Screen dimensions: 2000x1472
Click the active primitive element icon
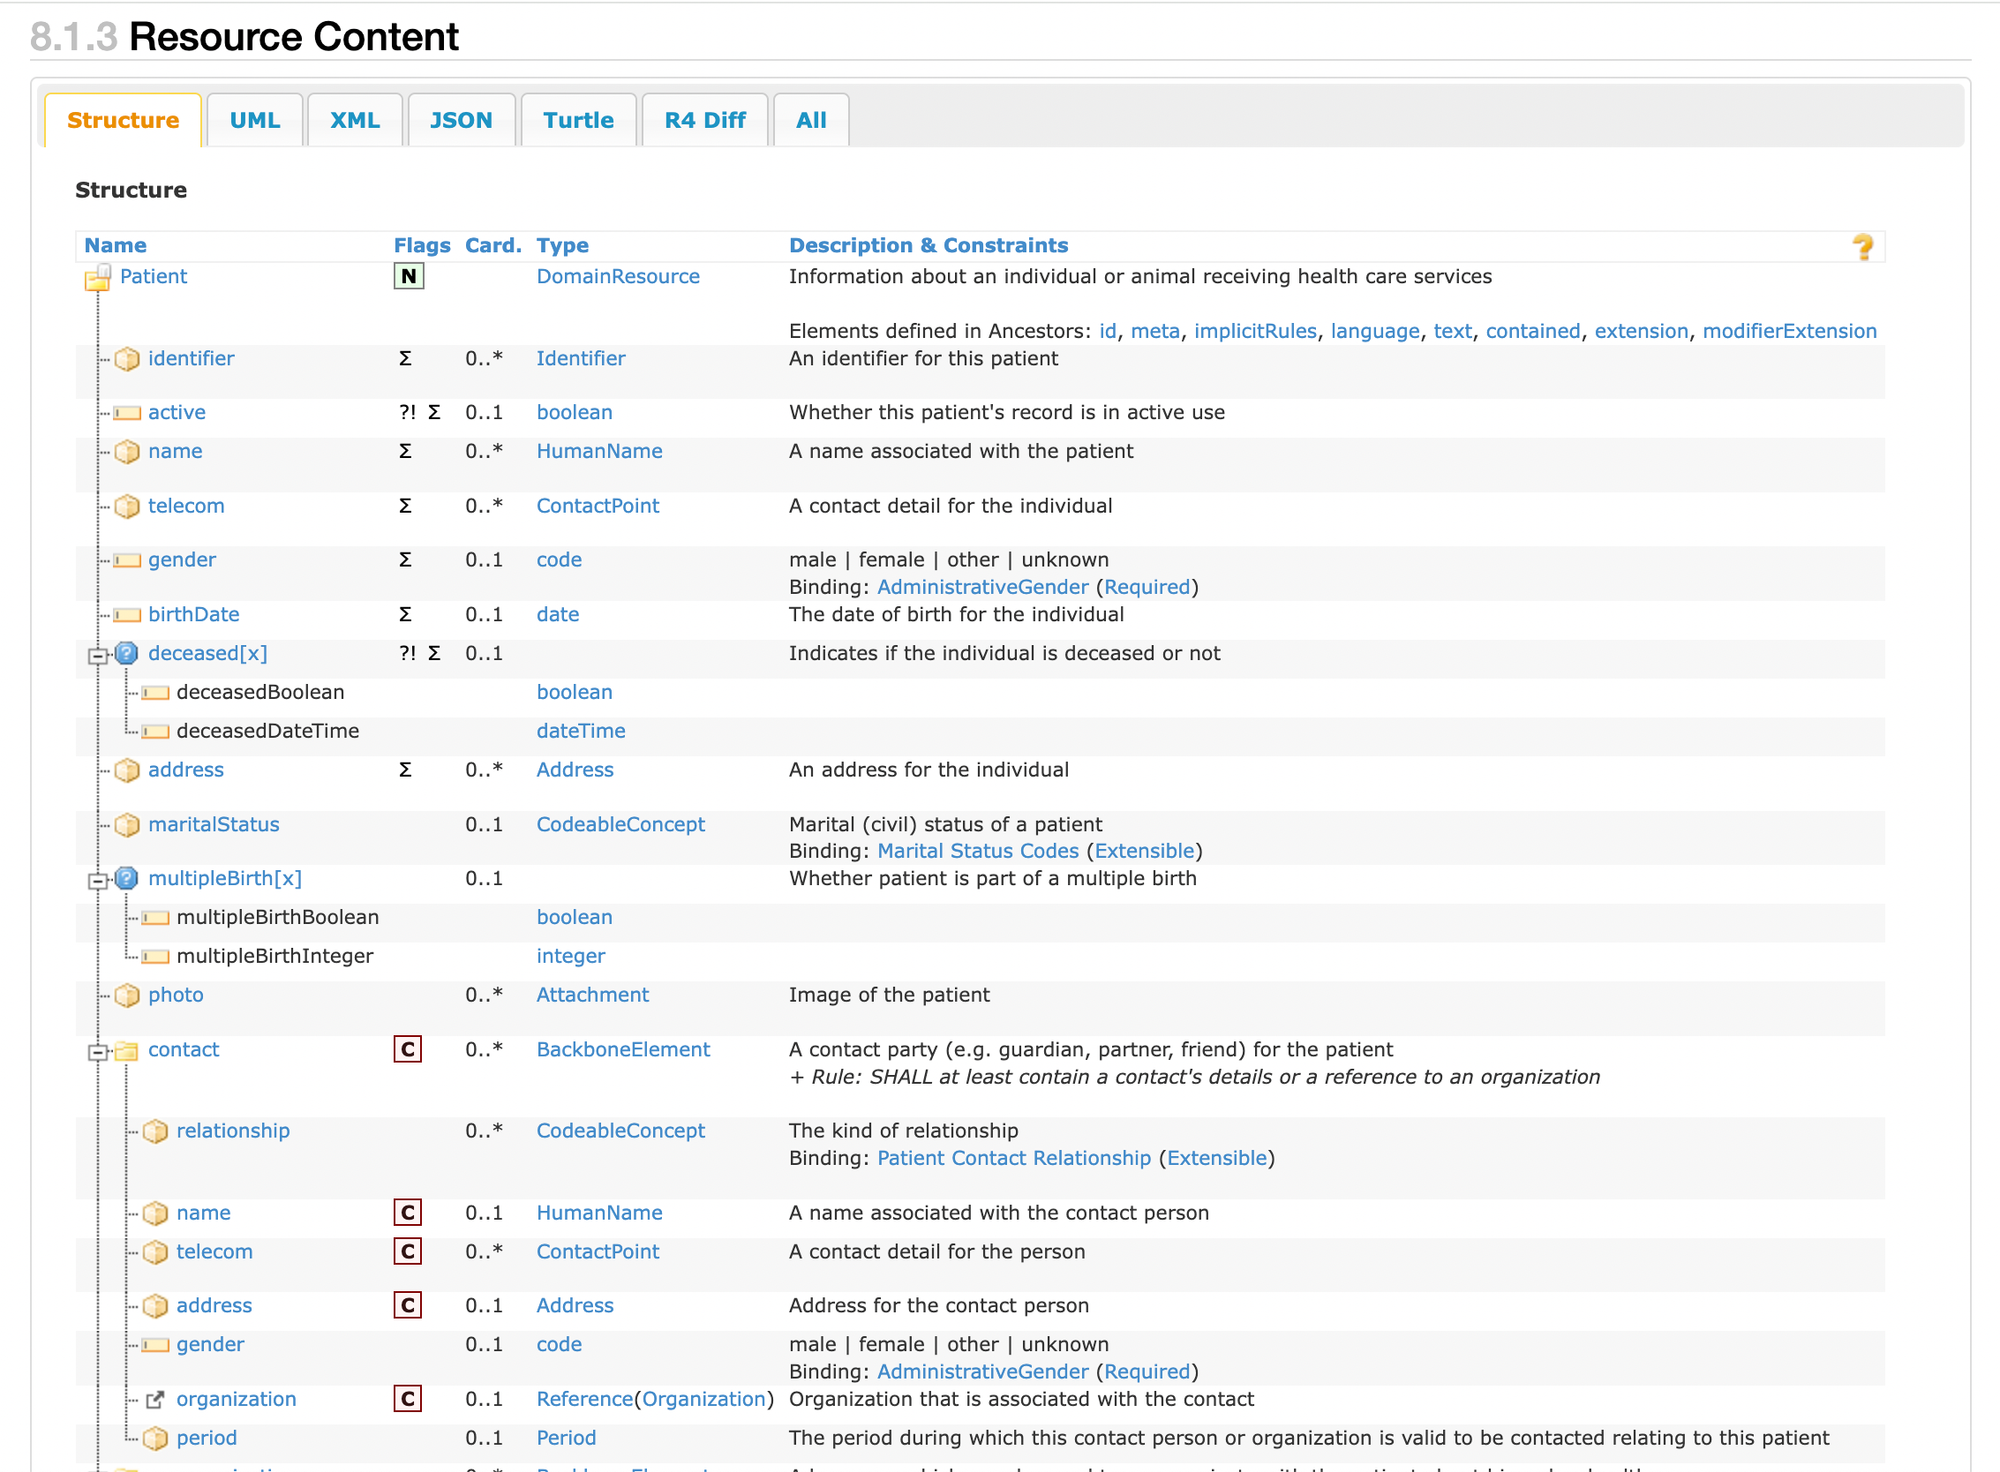pos(127,413)
